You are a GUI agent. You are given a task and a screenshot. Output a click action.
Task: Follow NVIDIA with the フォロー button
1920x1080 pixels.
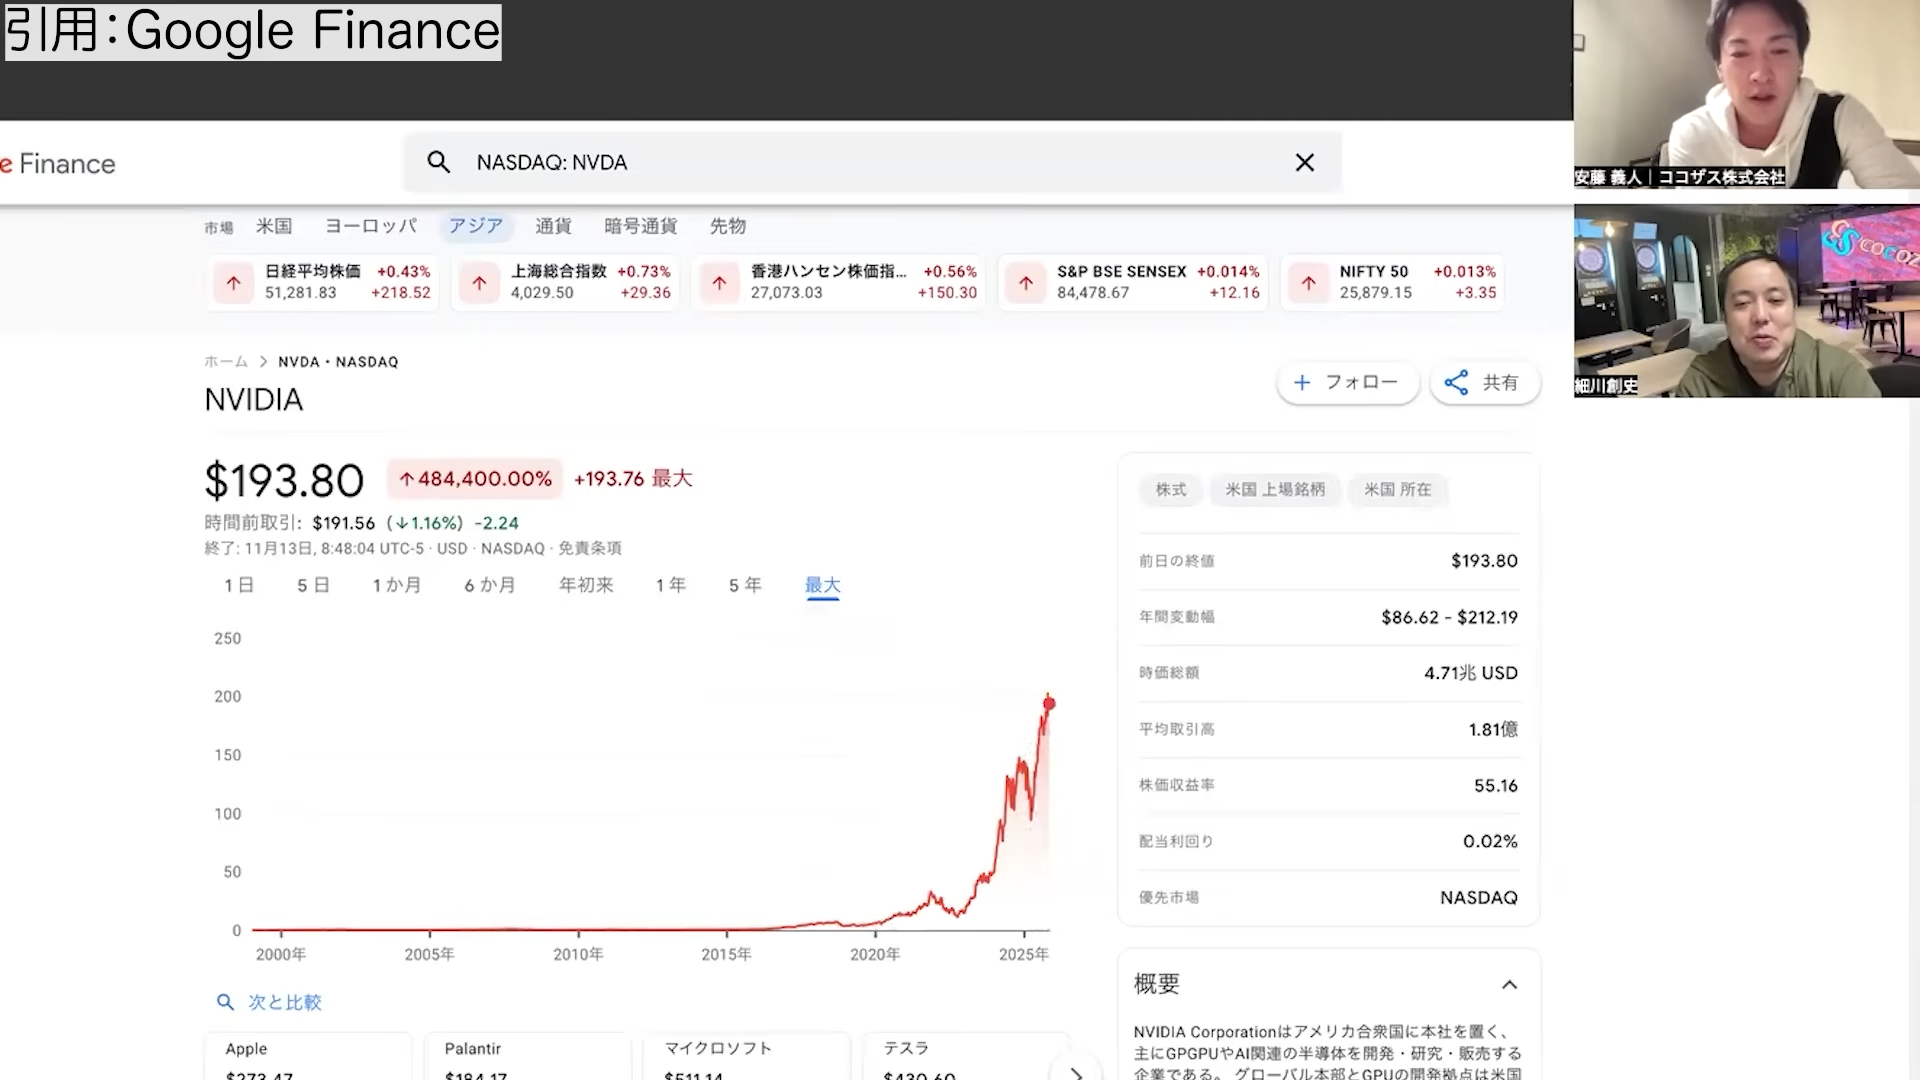click(x=1348, y=382)
